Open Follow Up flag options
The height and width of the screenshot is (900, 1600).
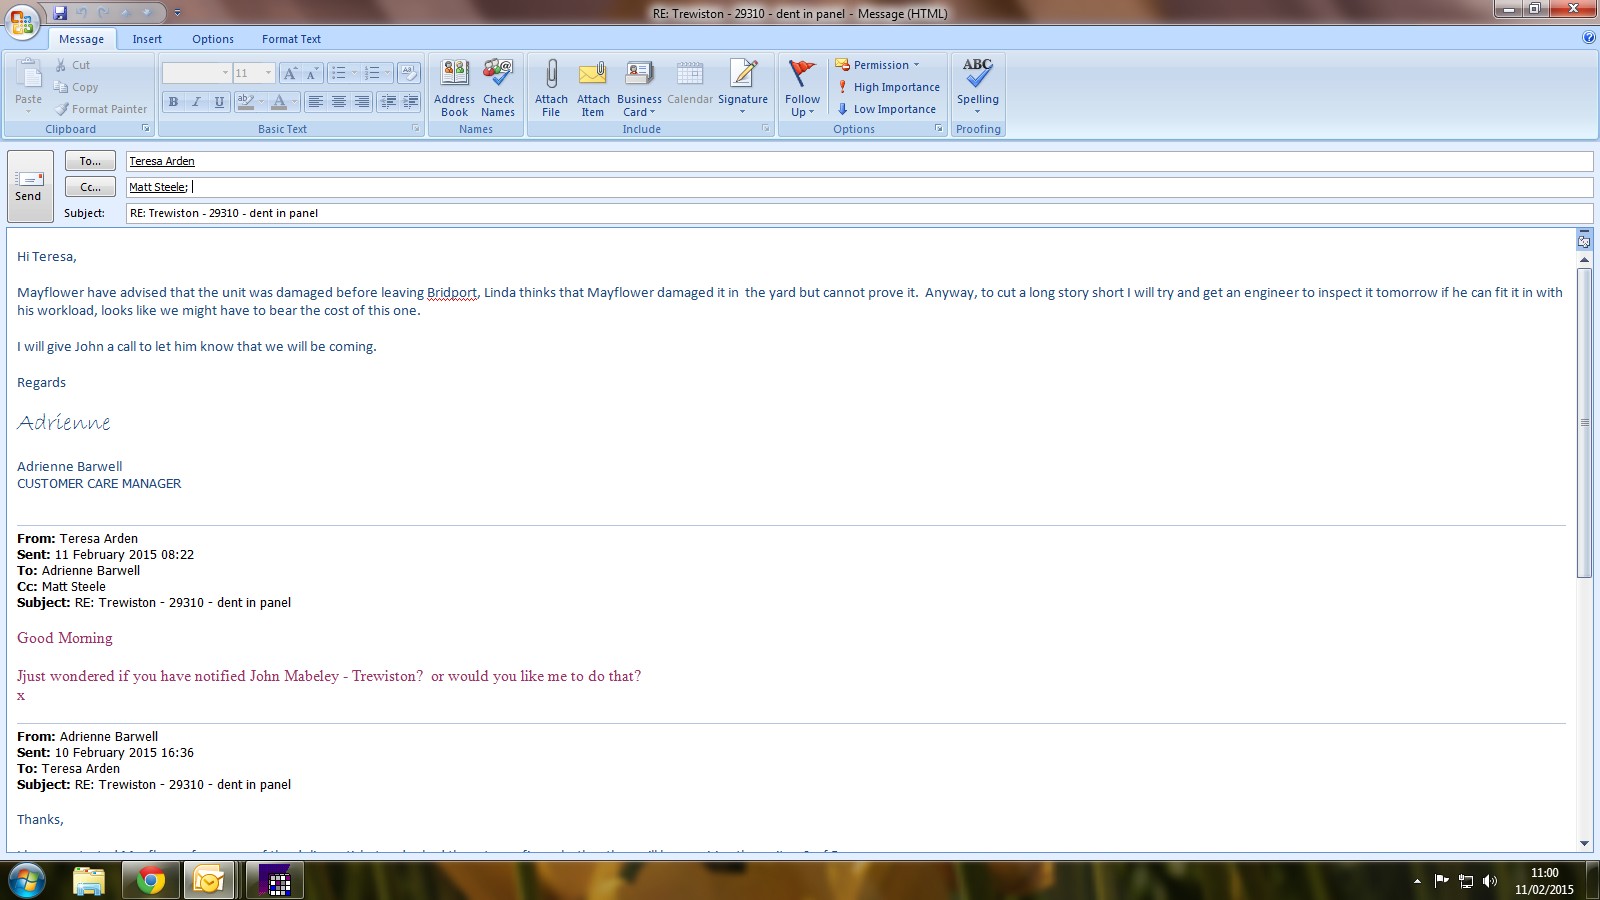[802, 88]
